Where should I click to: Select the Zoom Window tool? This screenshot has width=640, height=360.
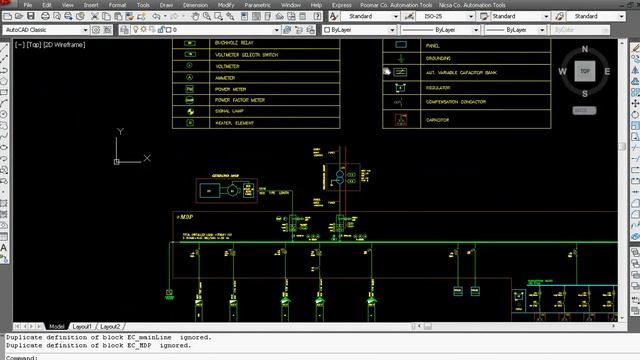click(219, 16)
